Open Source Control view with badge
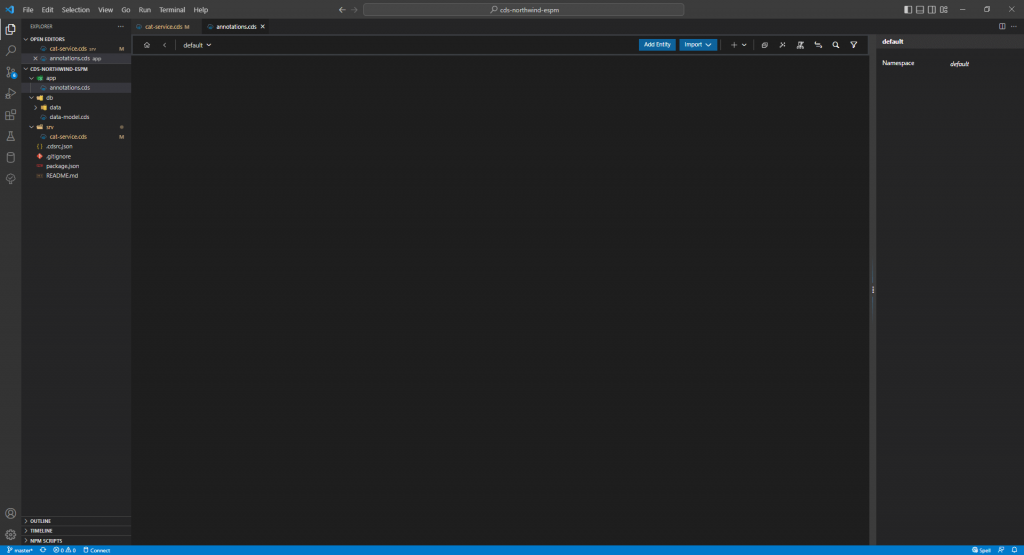The image size is (1024, 555). (x=10, y=72)
